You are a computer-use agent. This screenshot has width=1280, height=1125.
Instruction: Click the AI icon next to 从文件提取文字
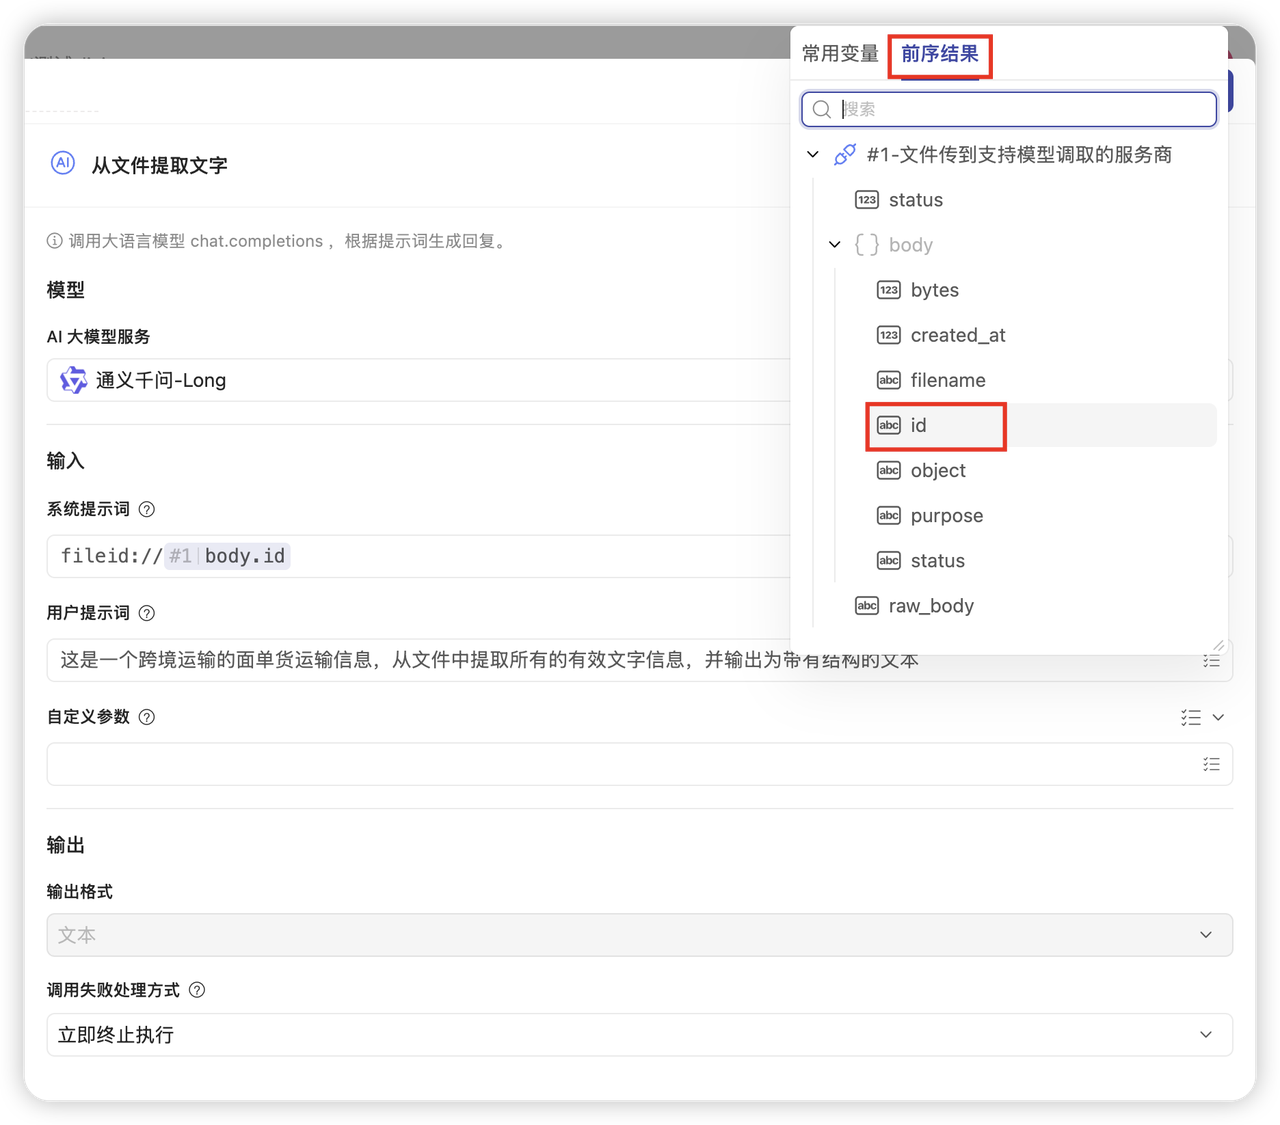tap(63, 164)
